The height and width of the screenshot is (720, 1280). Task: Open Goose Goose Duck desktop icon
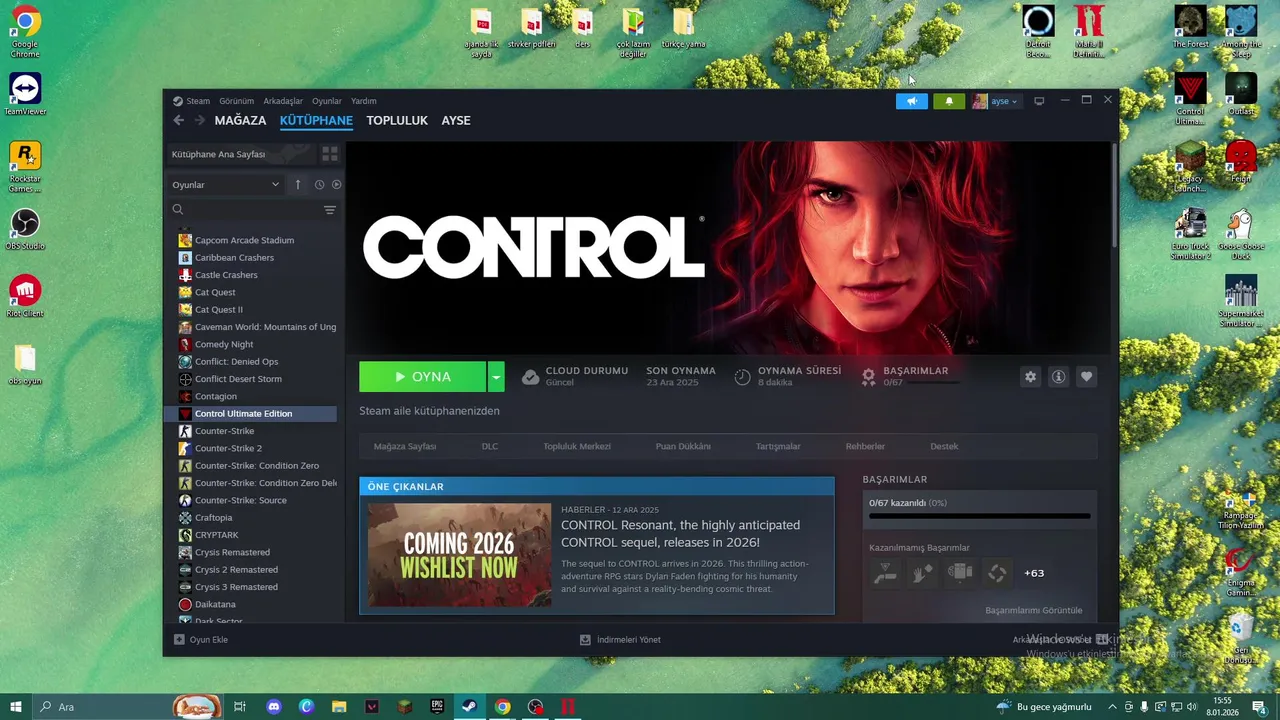tap(1241, 235)
